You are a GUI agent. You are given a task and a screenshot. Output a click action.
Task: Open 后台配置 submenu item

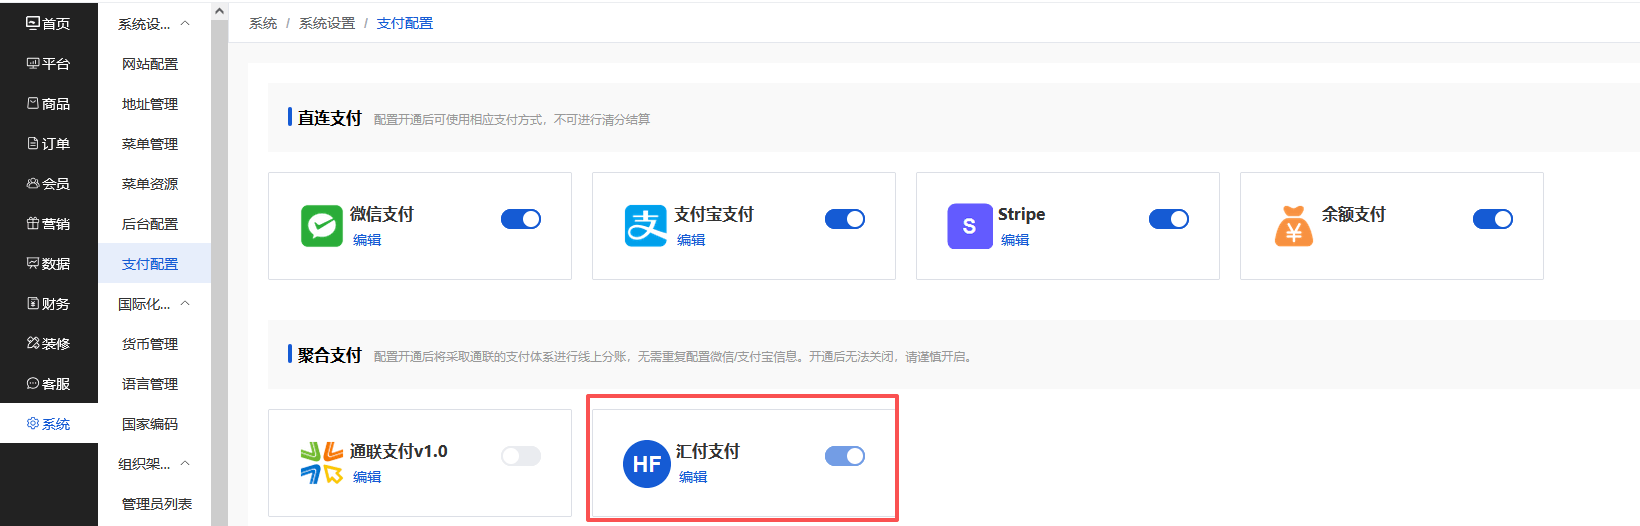click(150, 223)
